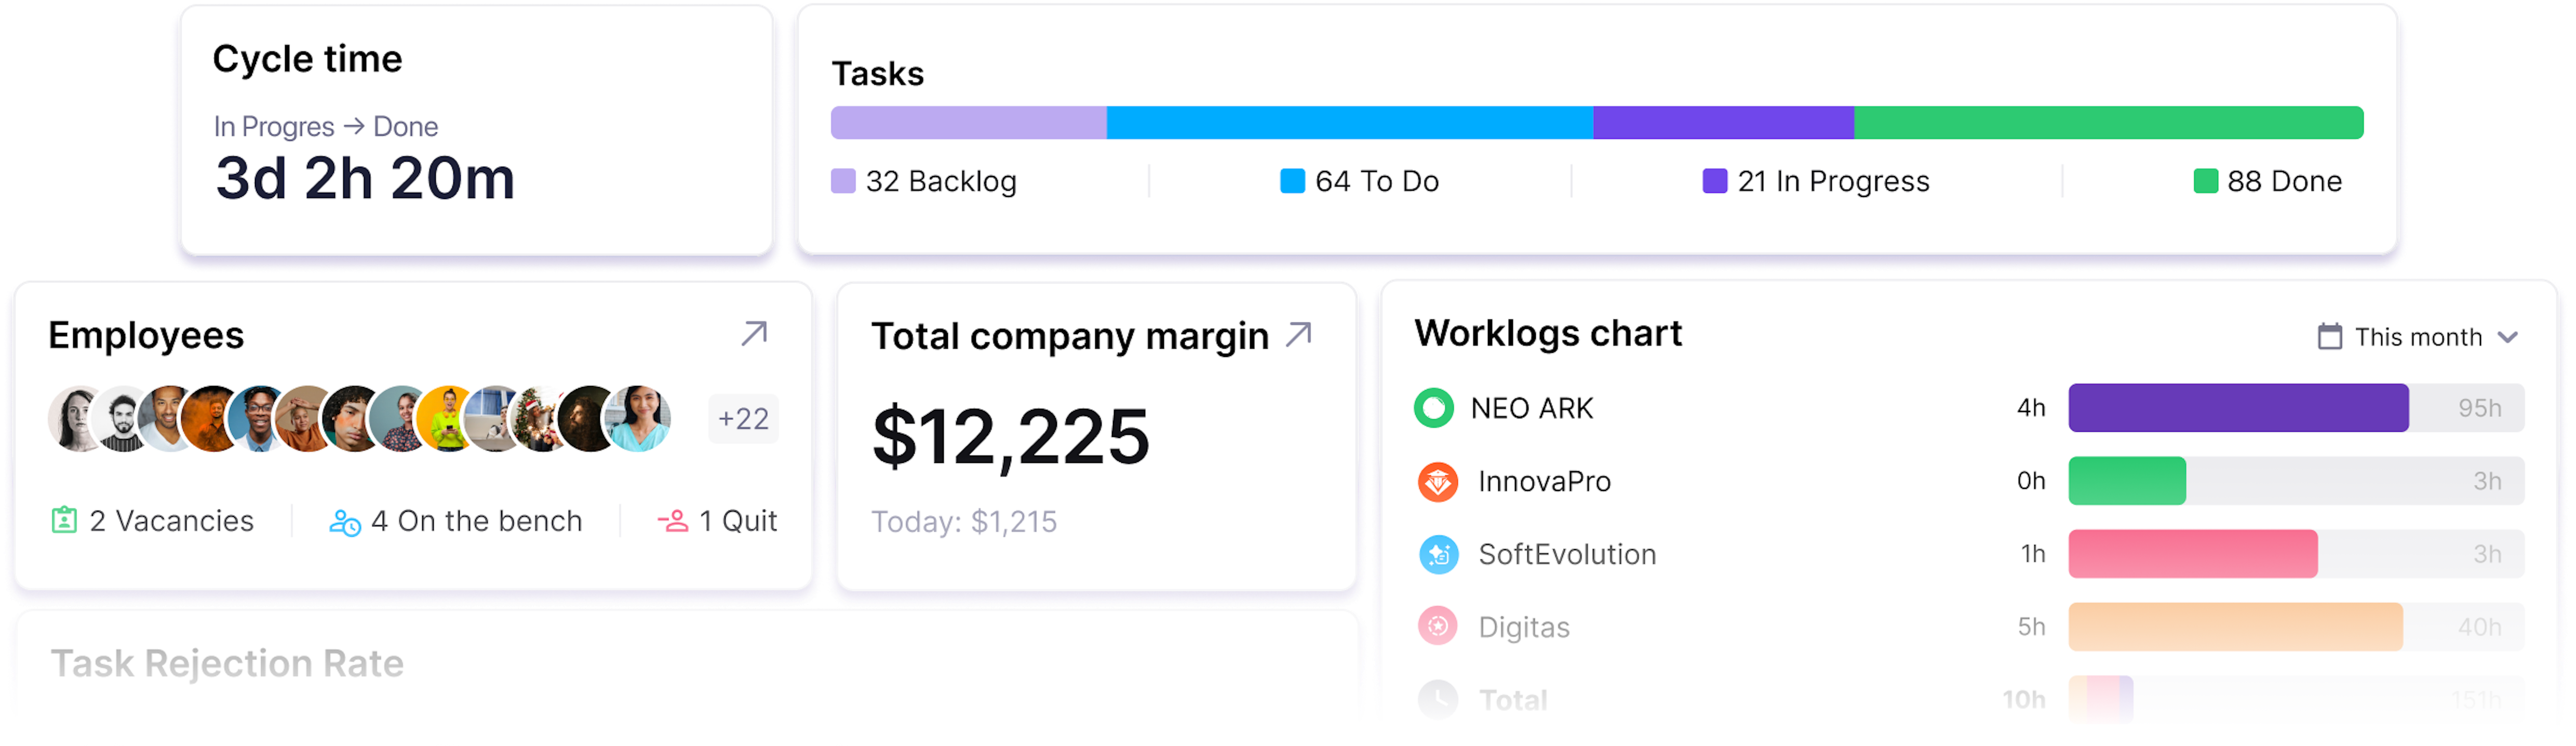Open the This month period dropdown
This screenshot has height=746, width=2576.
coord(2417,337)
